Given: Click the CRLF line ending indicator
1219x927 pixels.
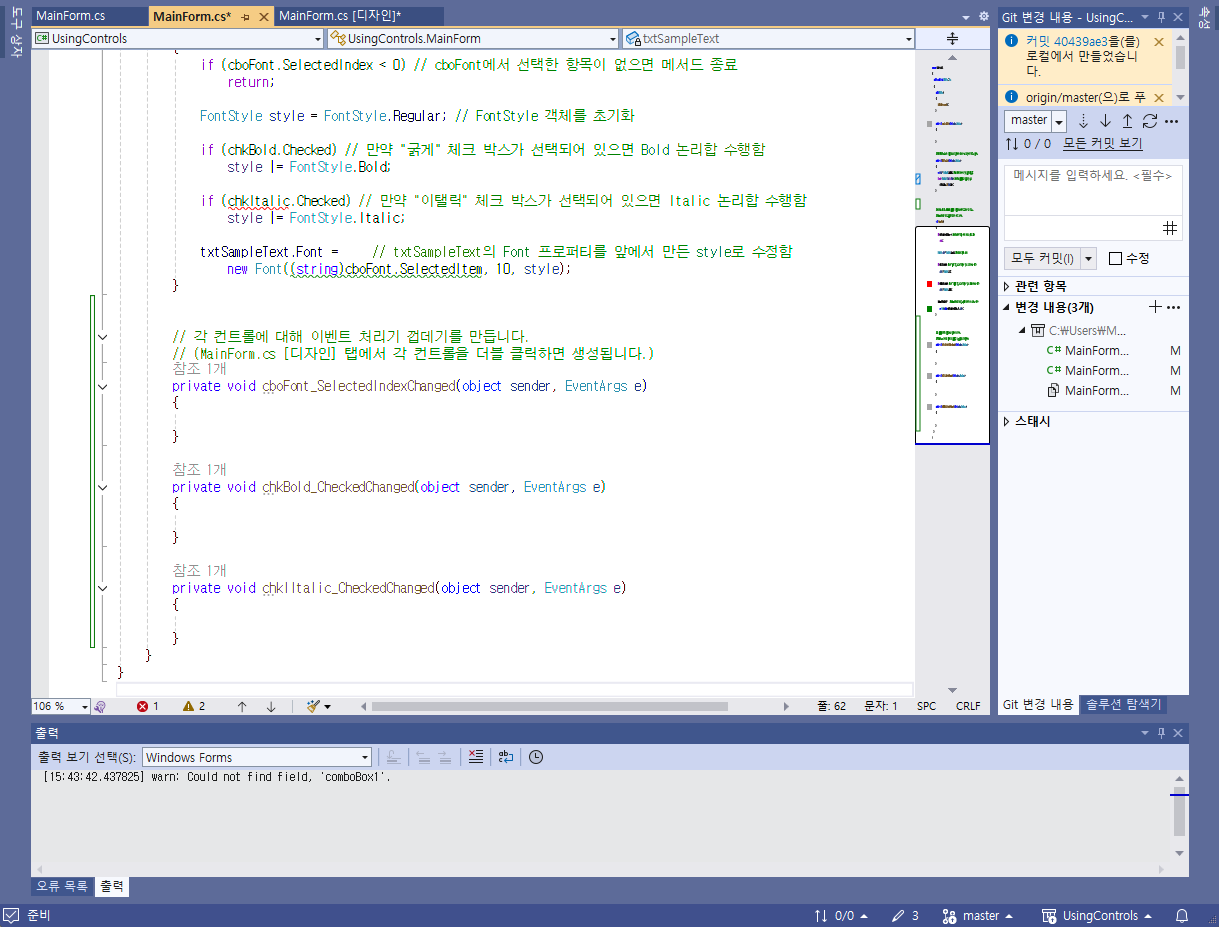Looking at the screenshot, I should 968,706.
